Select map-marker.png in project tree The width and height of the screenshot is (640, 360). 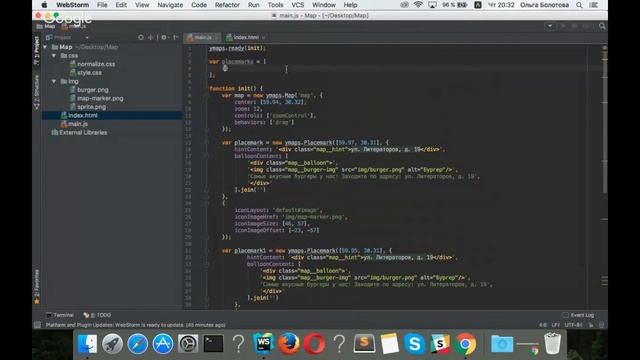(x=100, y=98)
